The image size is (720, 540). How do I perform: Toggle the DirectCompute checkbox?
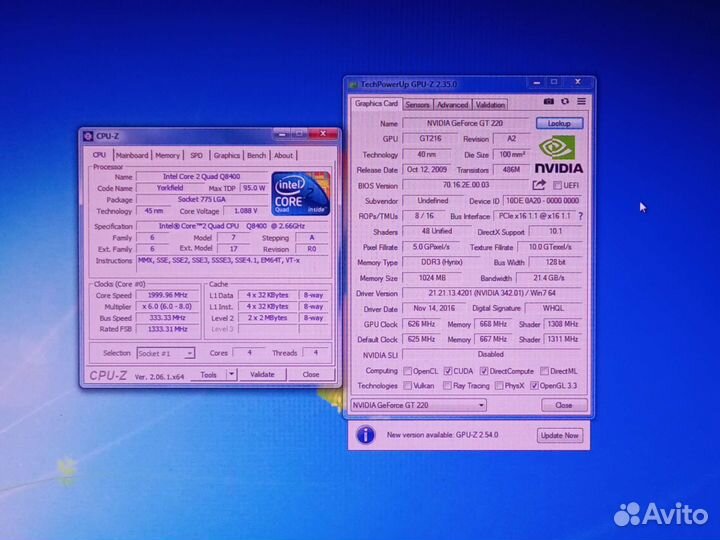pos(484,371)
